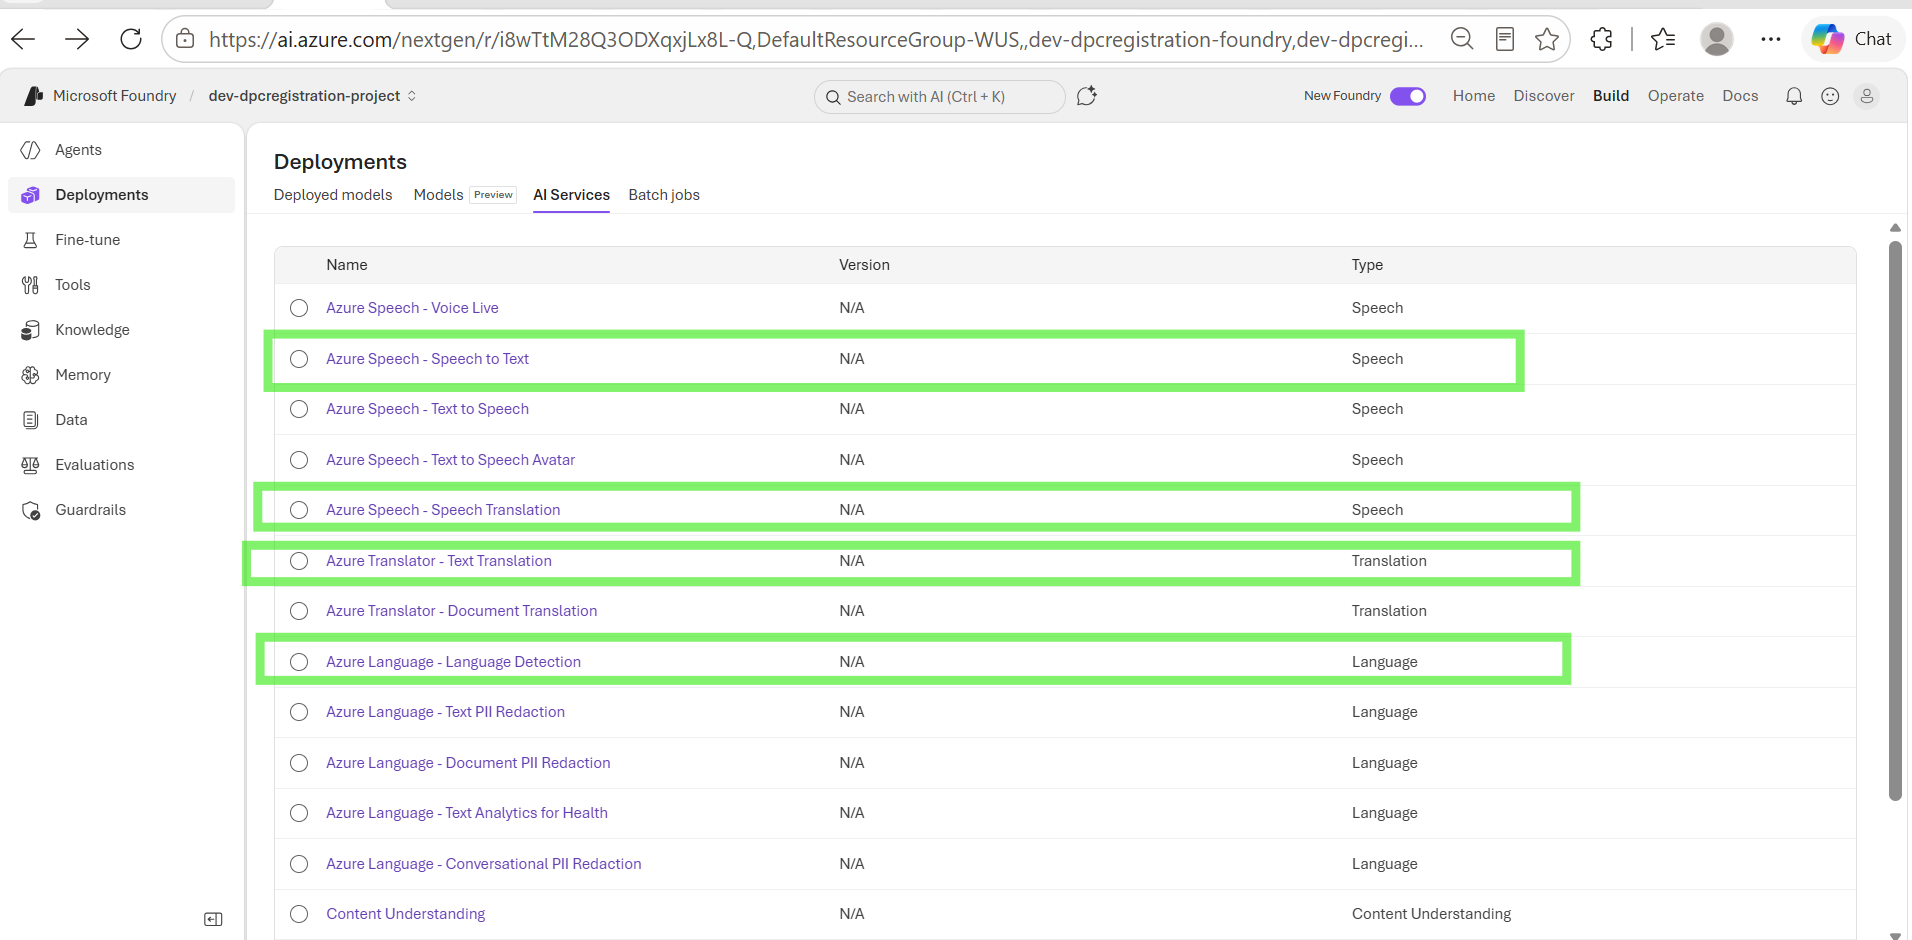Go to Home in top navigation

(x=1474, y=96)
